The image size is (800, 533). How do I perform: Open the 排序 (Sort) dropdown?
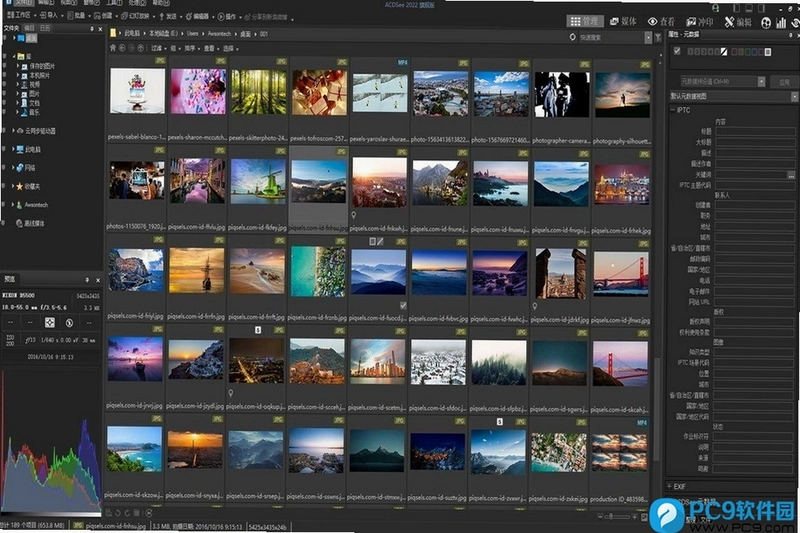coord(191,48)
